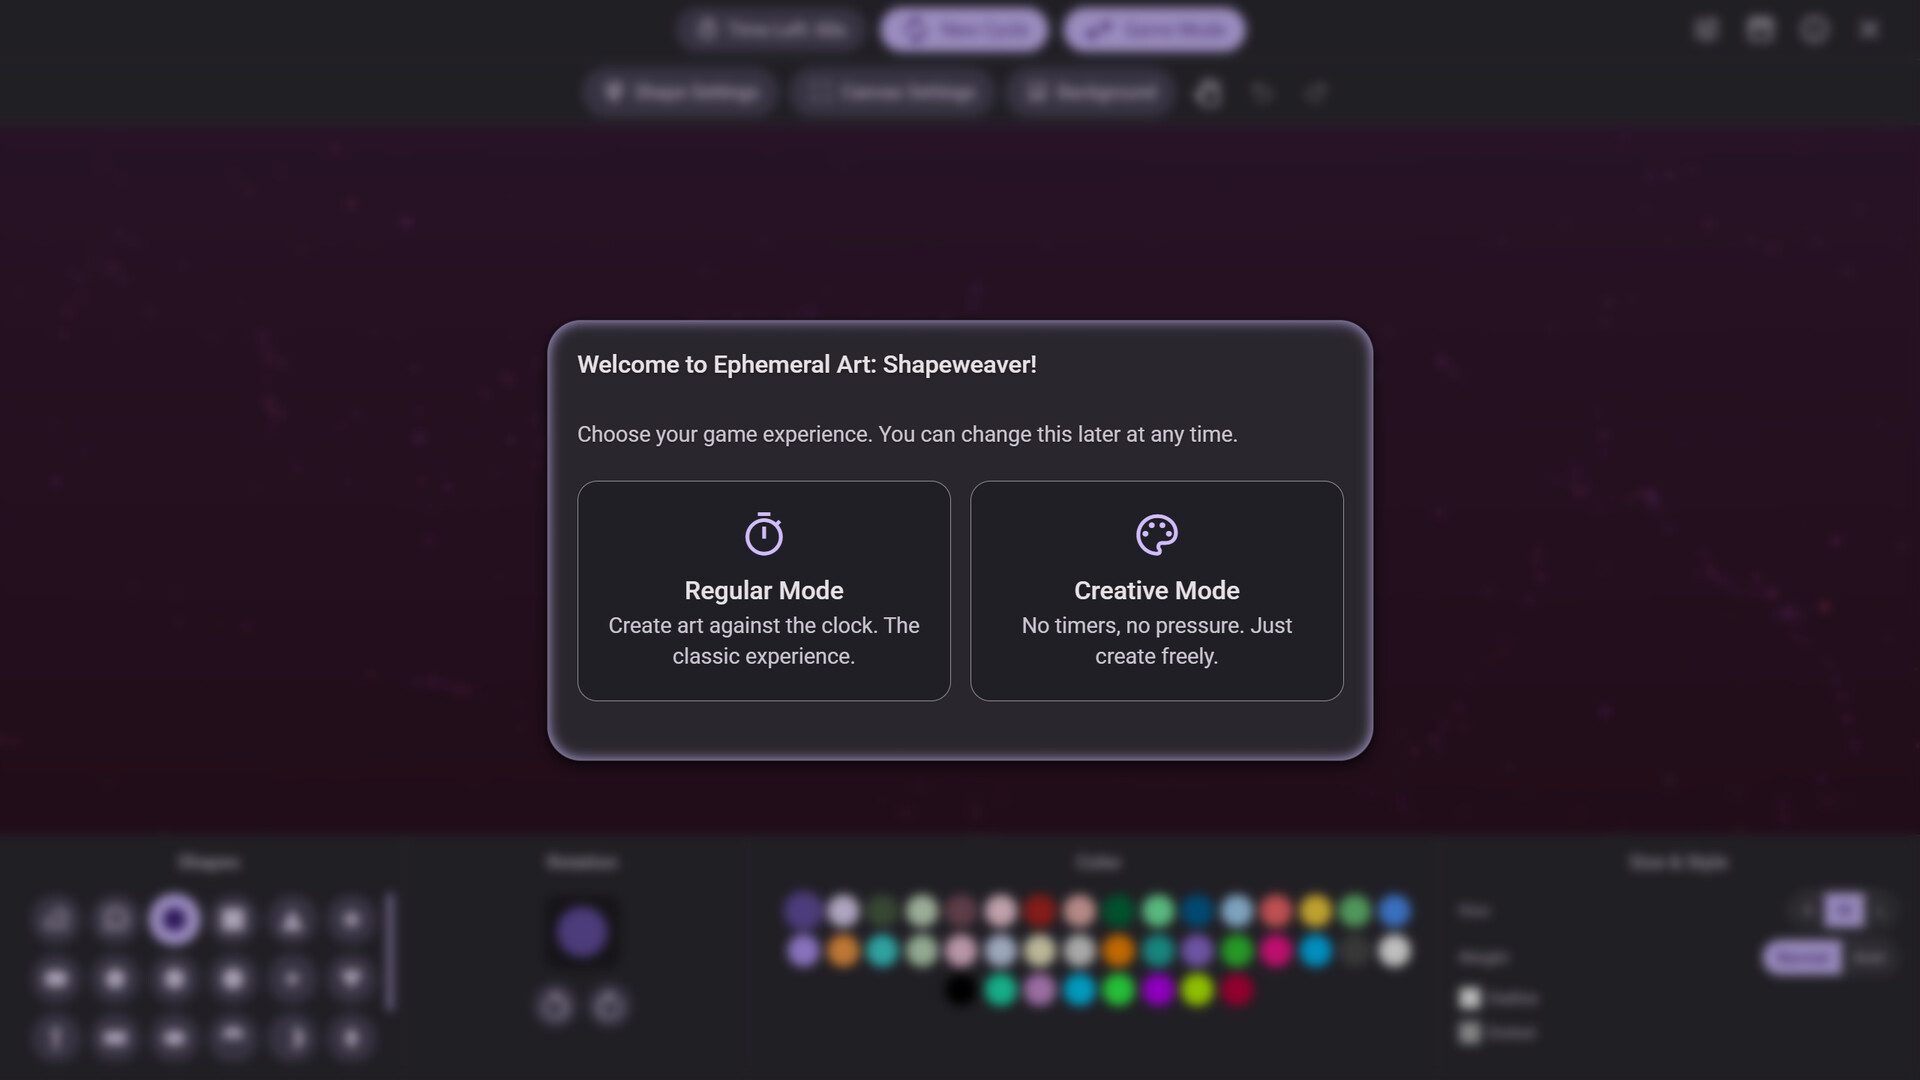
Task: Choose the Regular Mode card
Action: click(763, 591)
